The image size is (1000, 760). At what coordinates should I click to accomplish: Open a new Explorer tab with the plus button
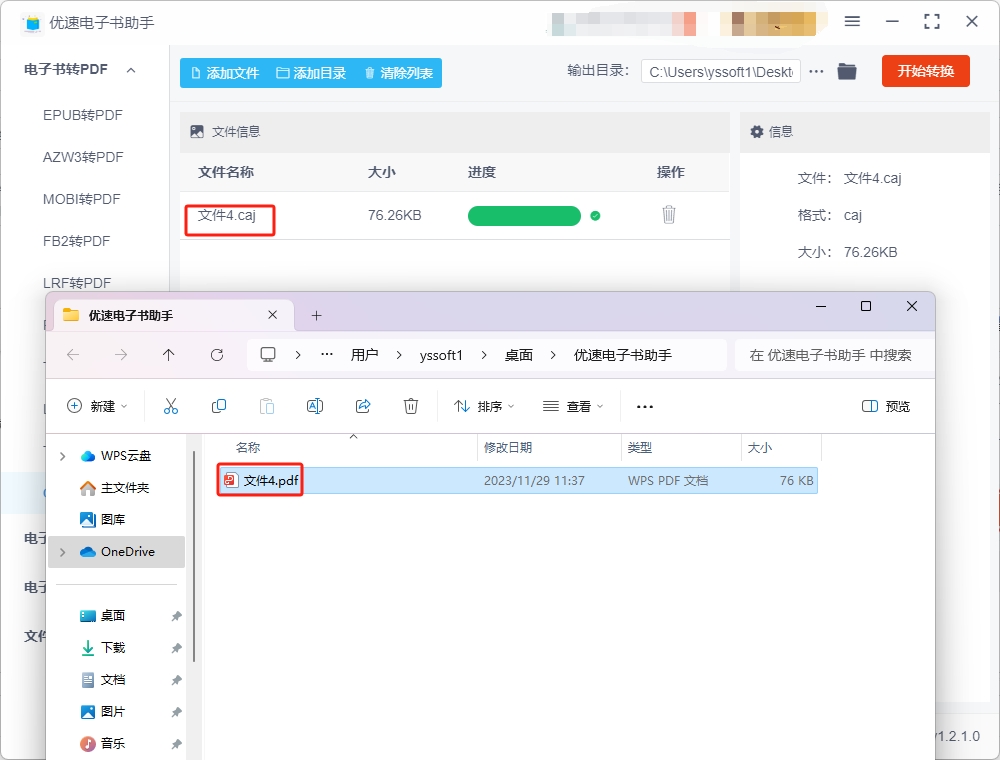(x=316, y=315)
